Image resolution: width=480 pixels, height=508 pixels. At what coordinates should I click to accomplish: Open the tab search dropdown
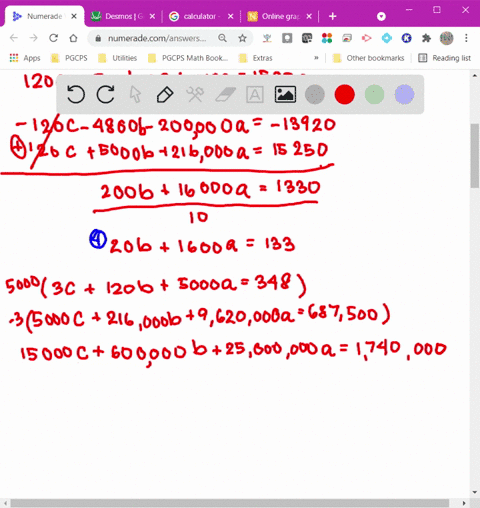pyautogui.click(x=381, y=16)
